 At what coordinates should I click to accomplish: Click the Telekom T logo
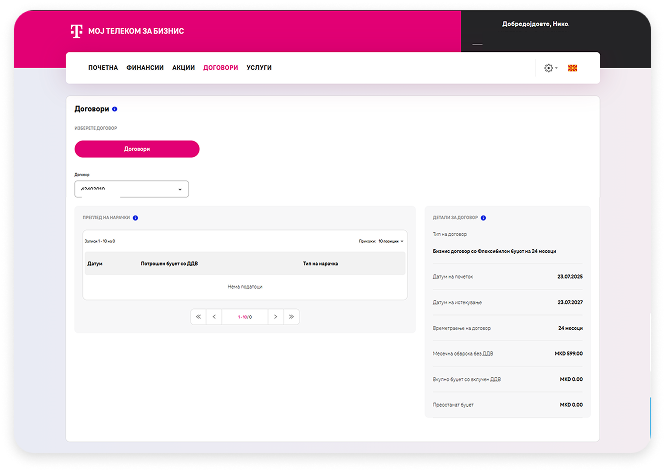pos(76,31)
